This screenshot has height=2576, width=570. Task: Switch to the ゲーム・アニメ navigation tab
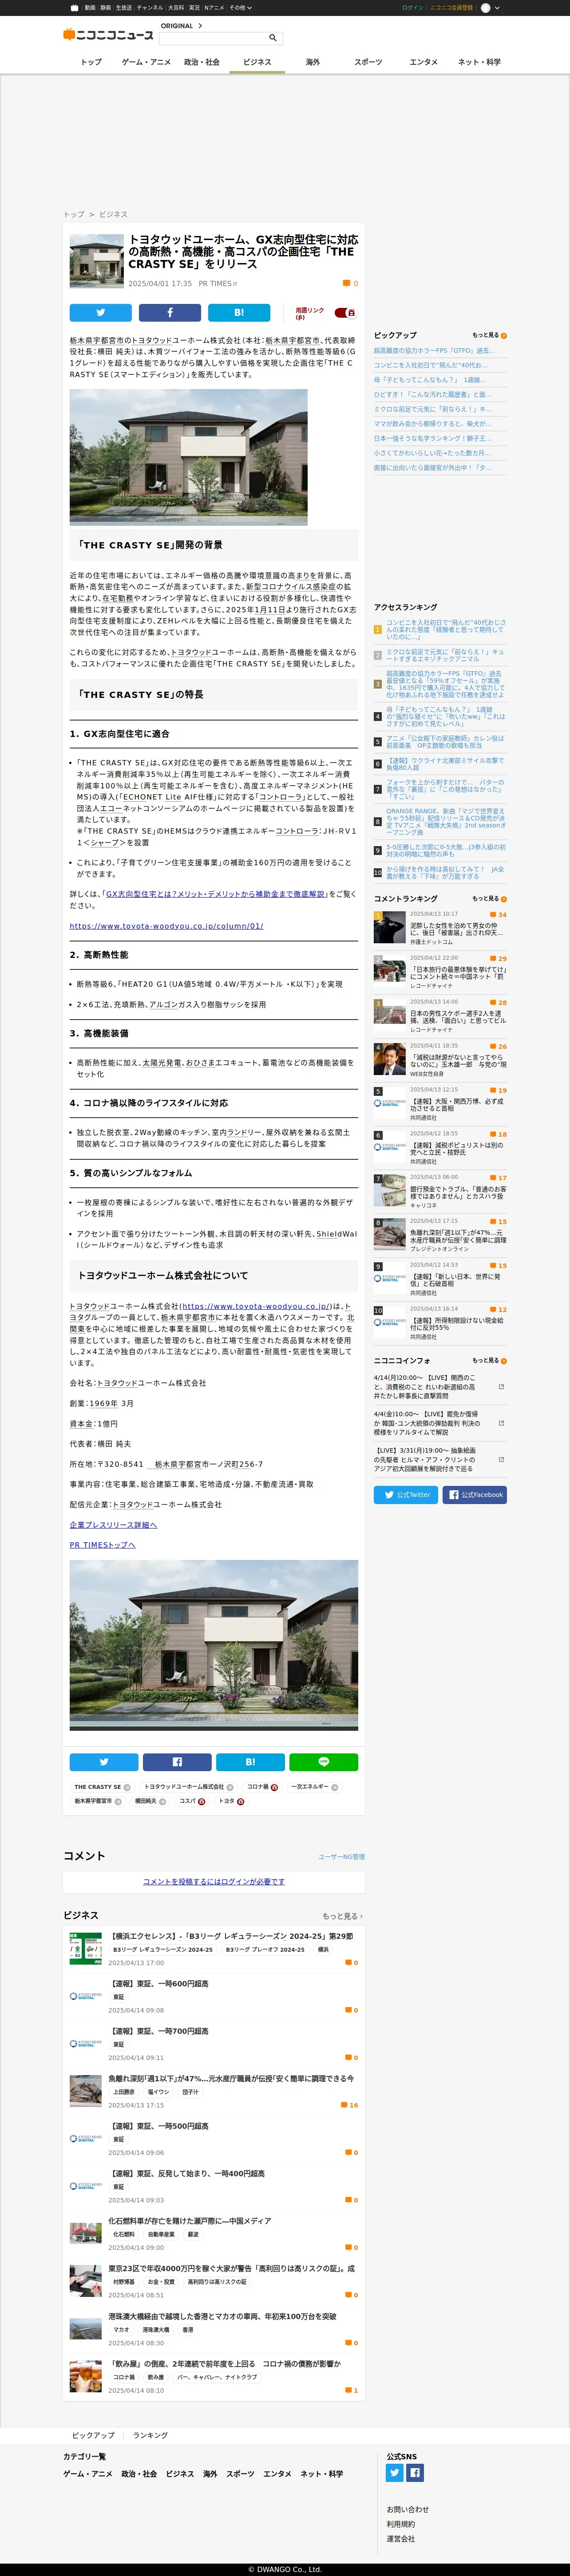pos(146,62)
